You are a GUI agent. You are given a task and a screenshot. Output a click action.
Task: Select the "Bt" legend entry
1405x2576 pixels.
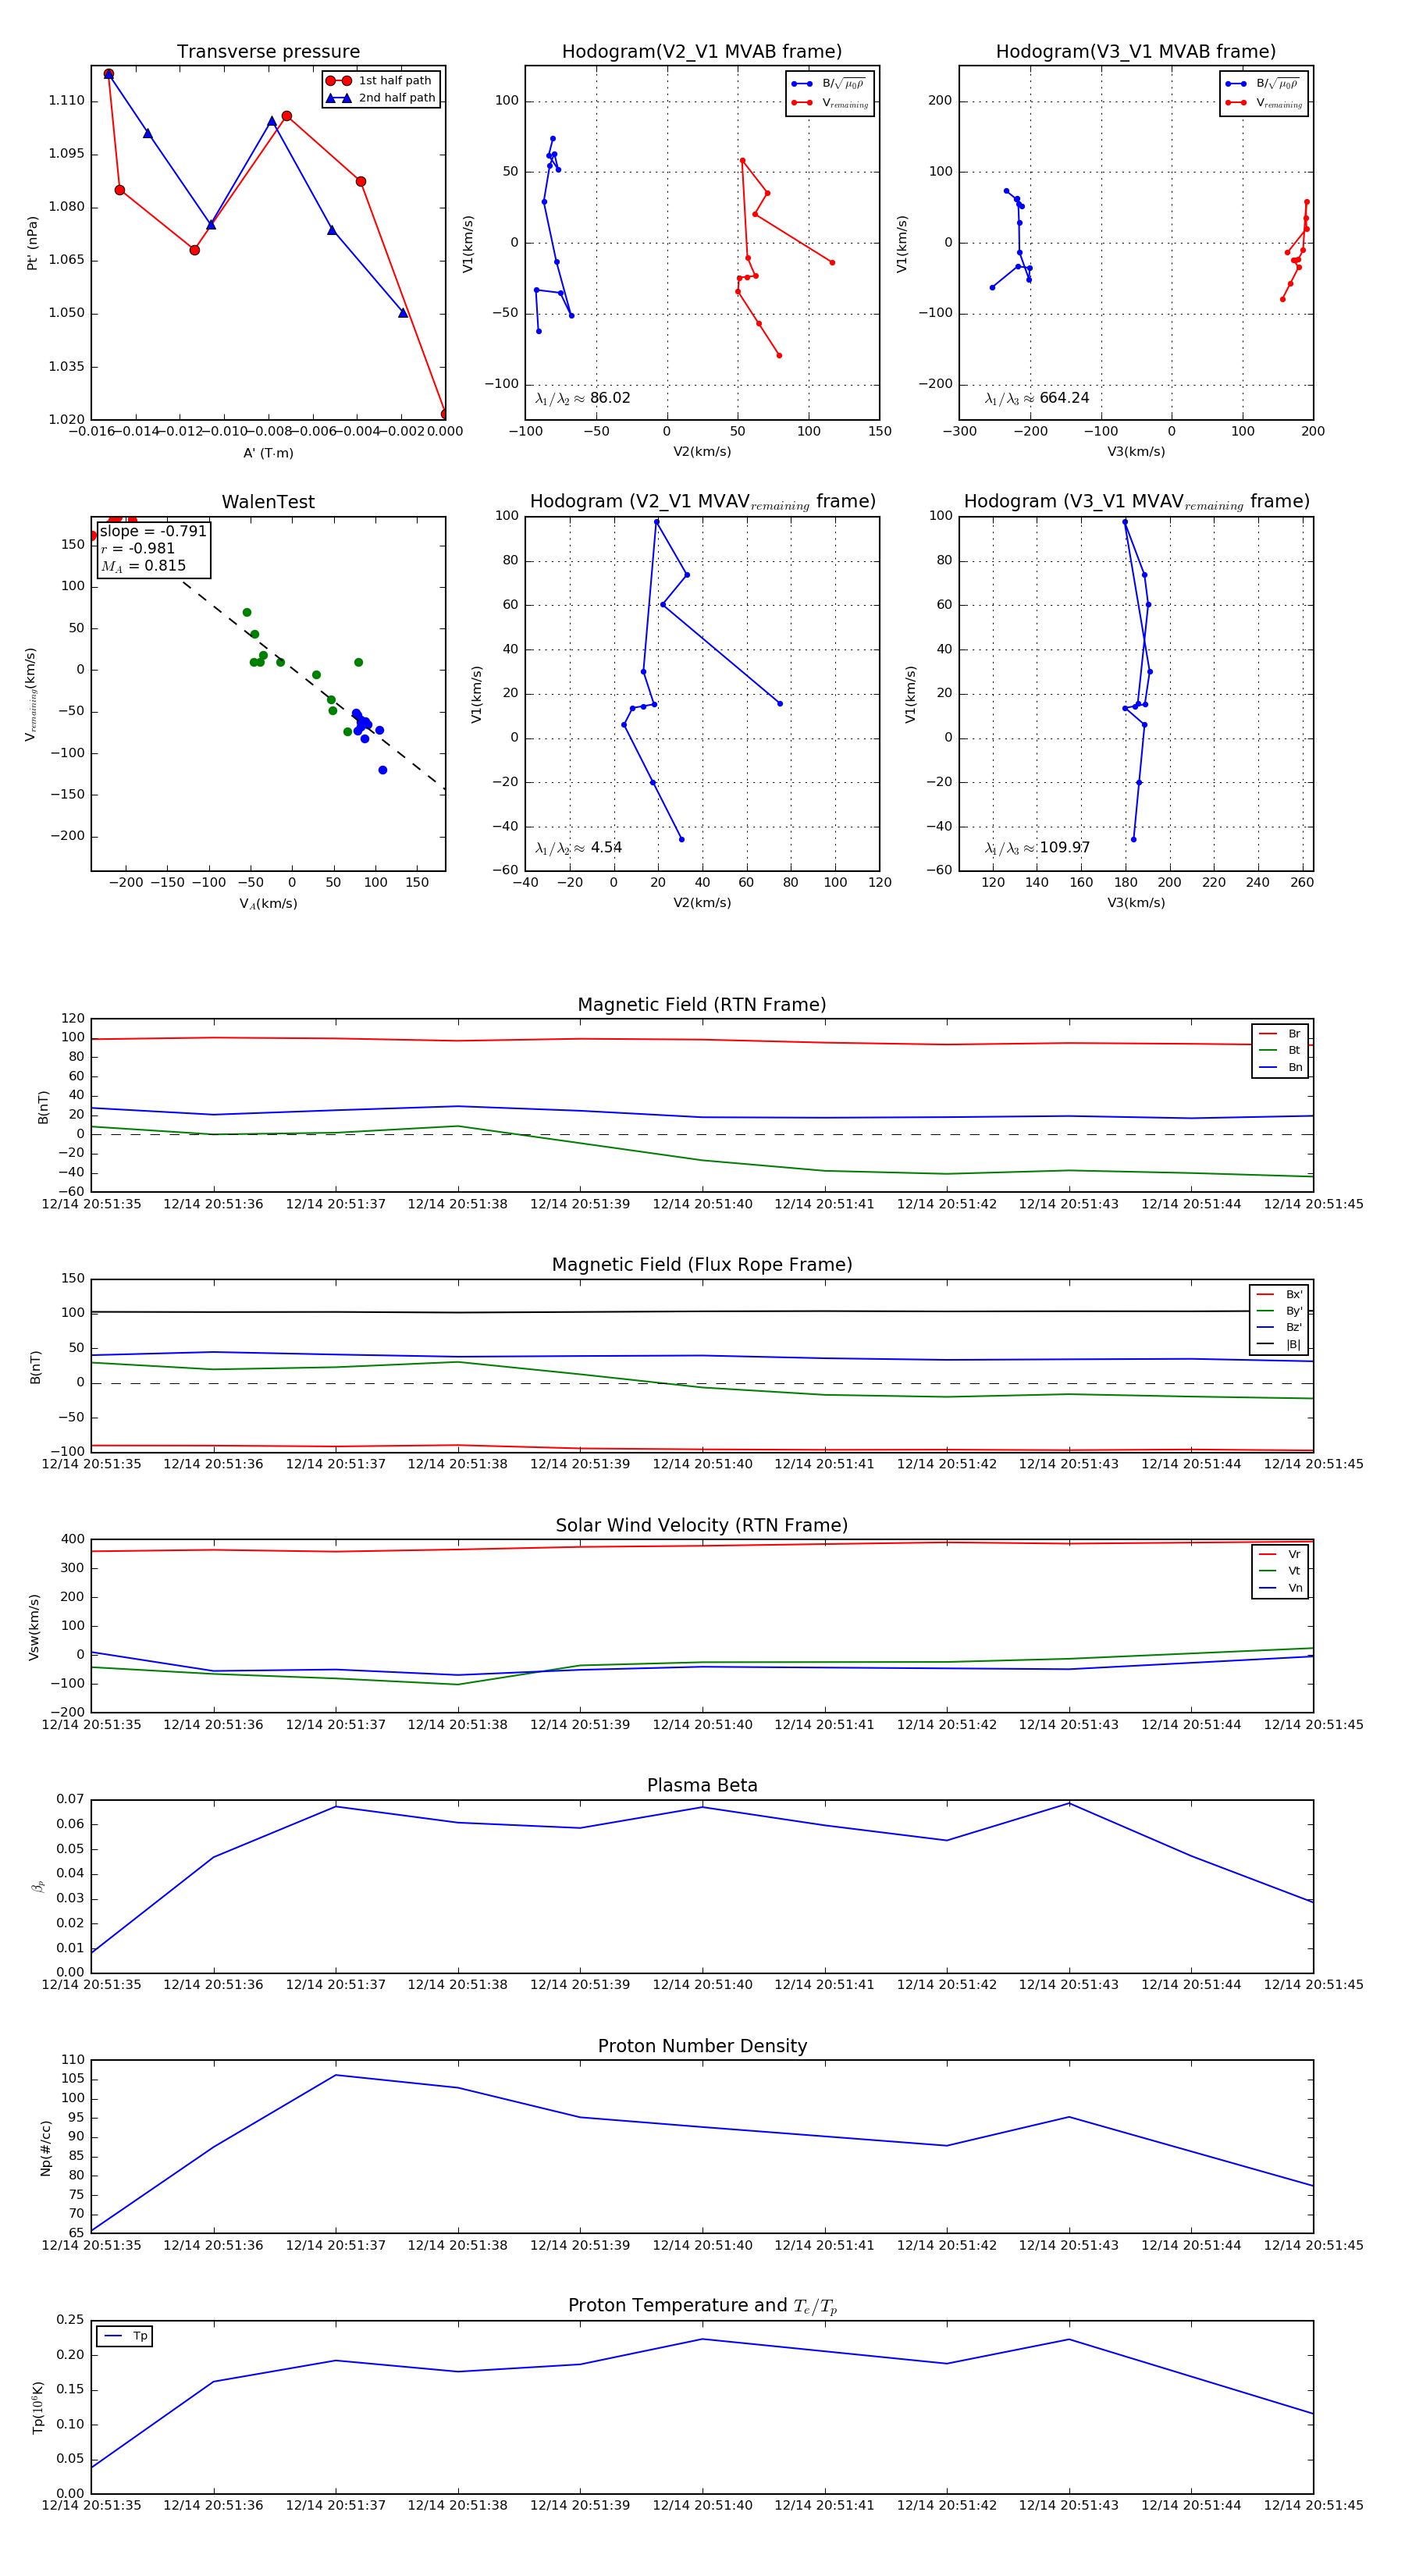tap(1280, 1051)
